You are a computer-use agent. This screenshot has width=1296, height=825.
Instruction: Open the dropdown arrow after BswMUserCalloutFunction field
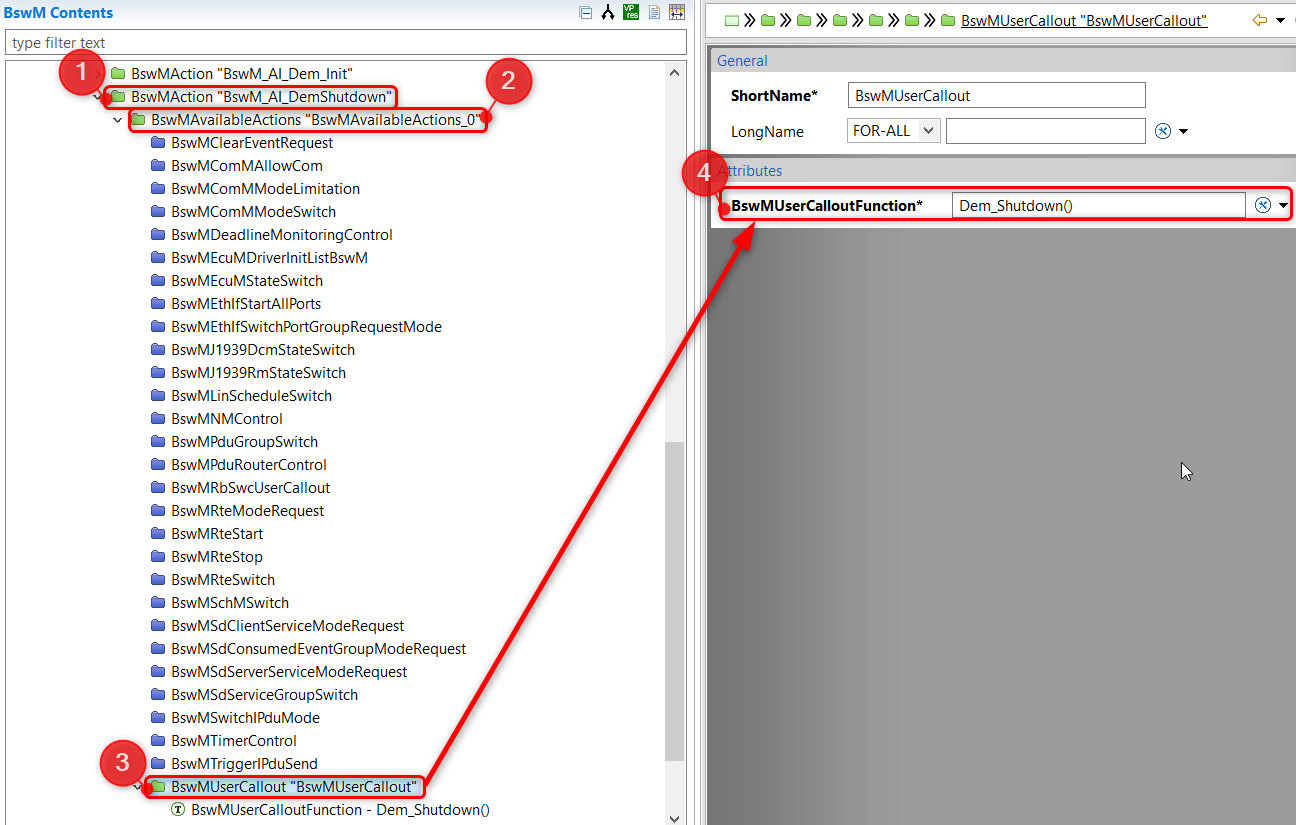(x=1283, y=206)
